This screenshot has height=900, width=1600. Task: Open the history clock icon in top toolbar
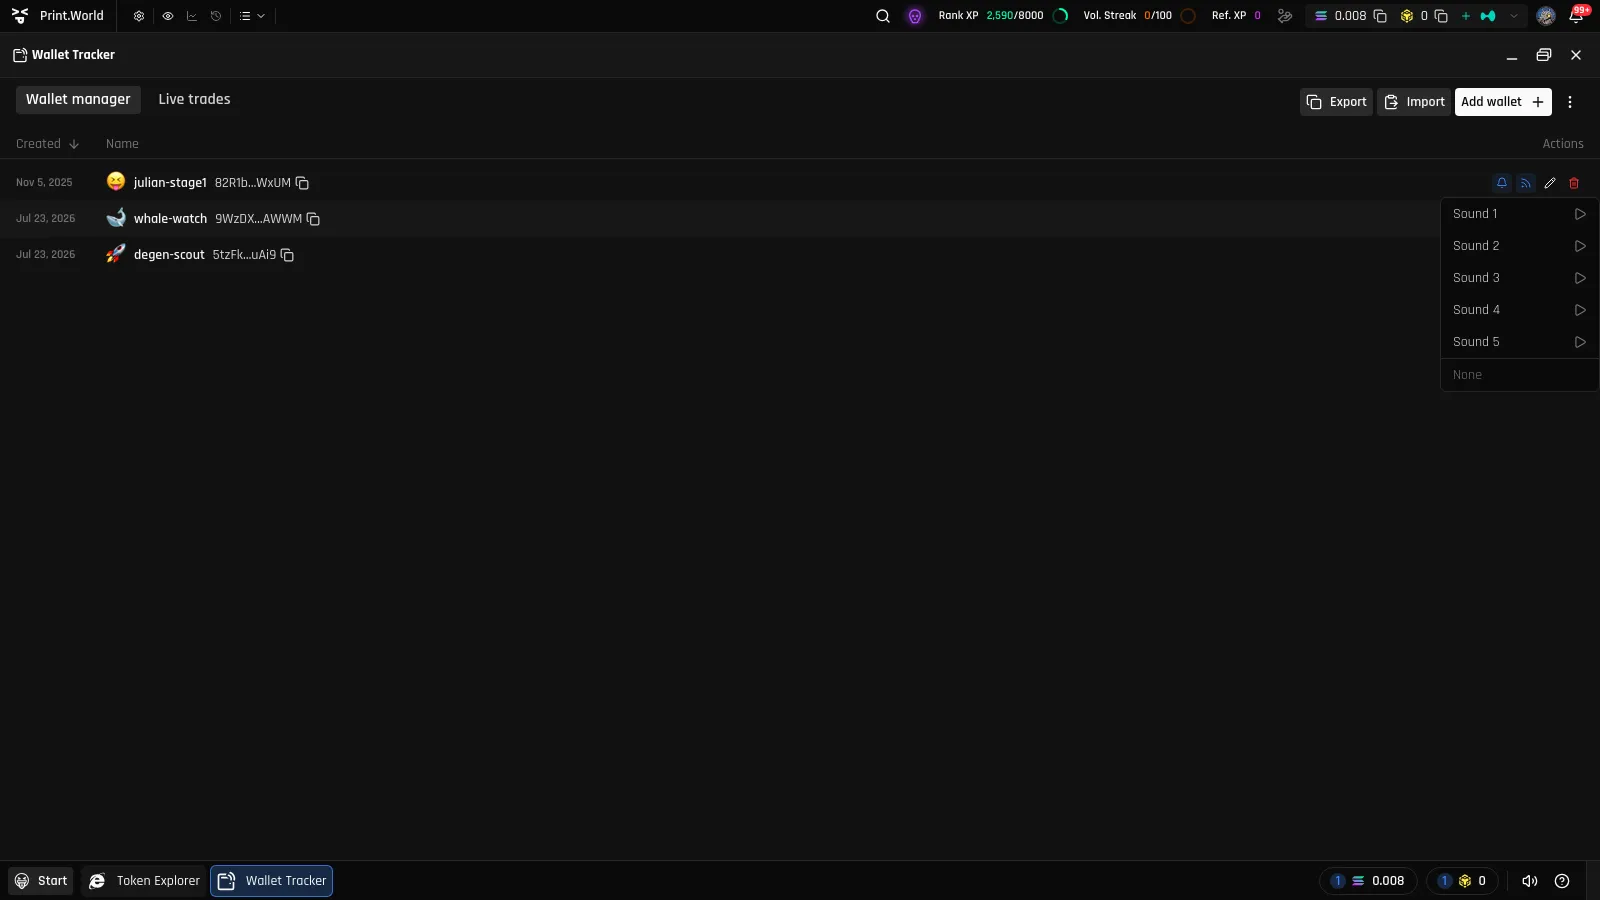point(216,16)
